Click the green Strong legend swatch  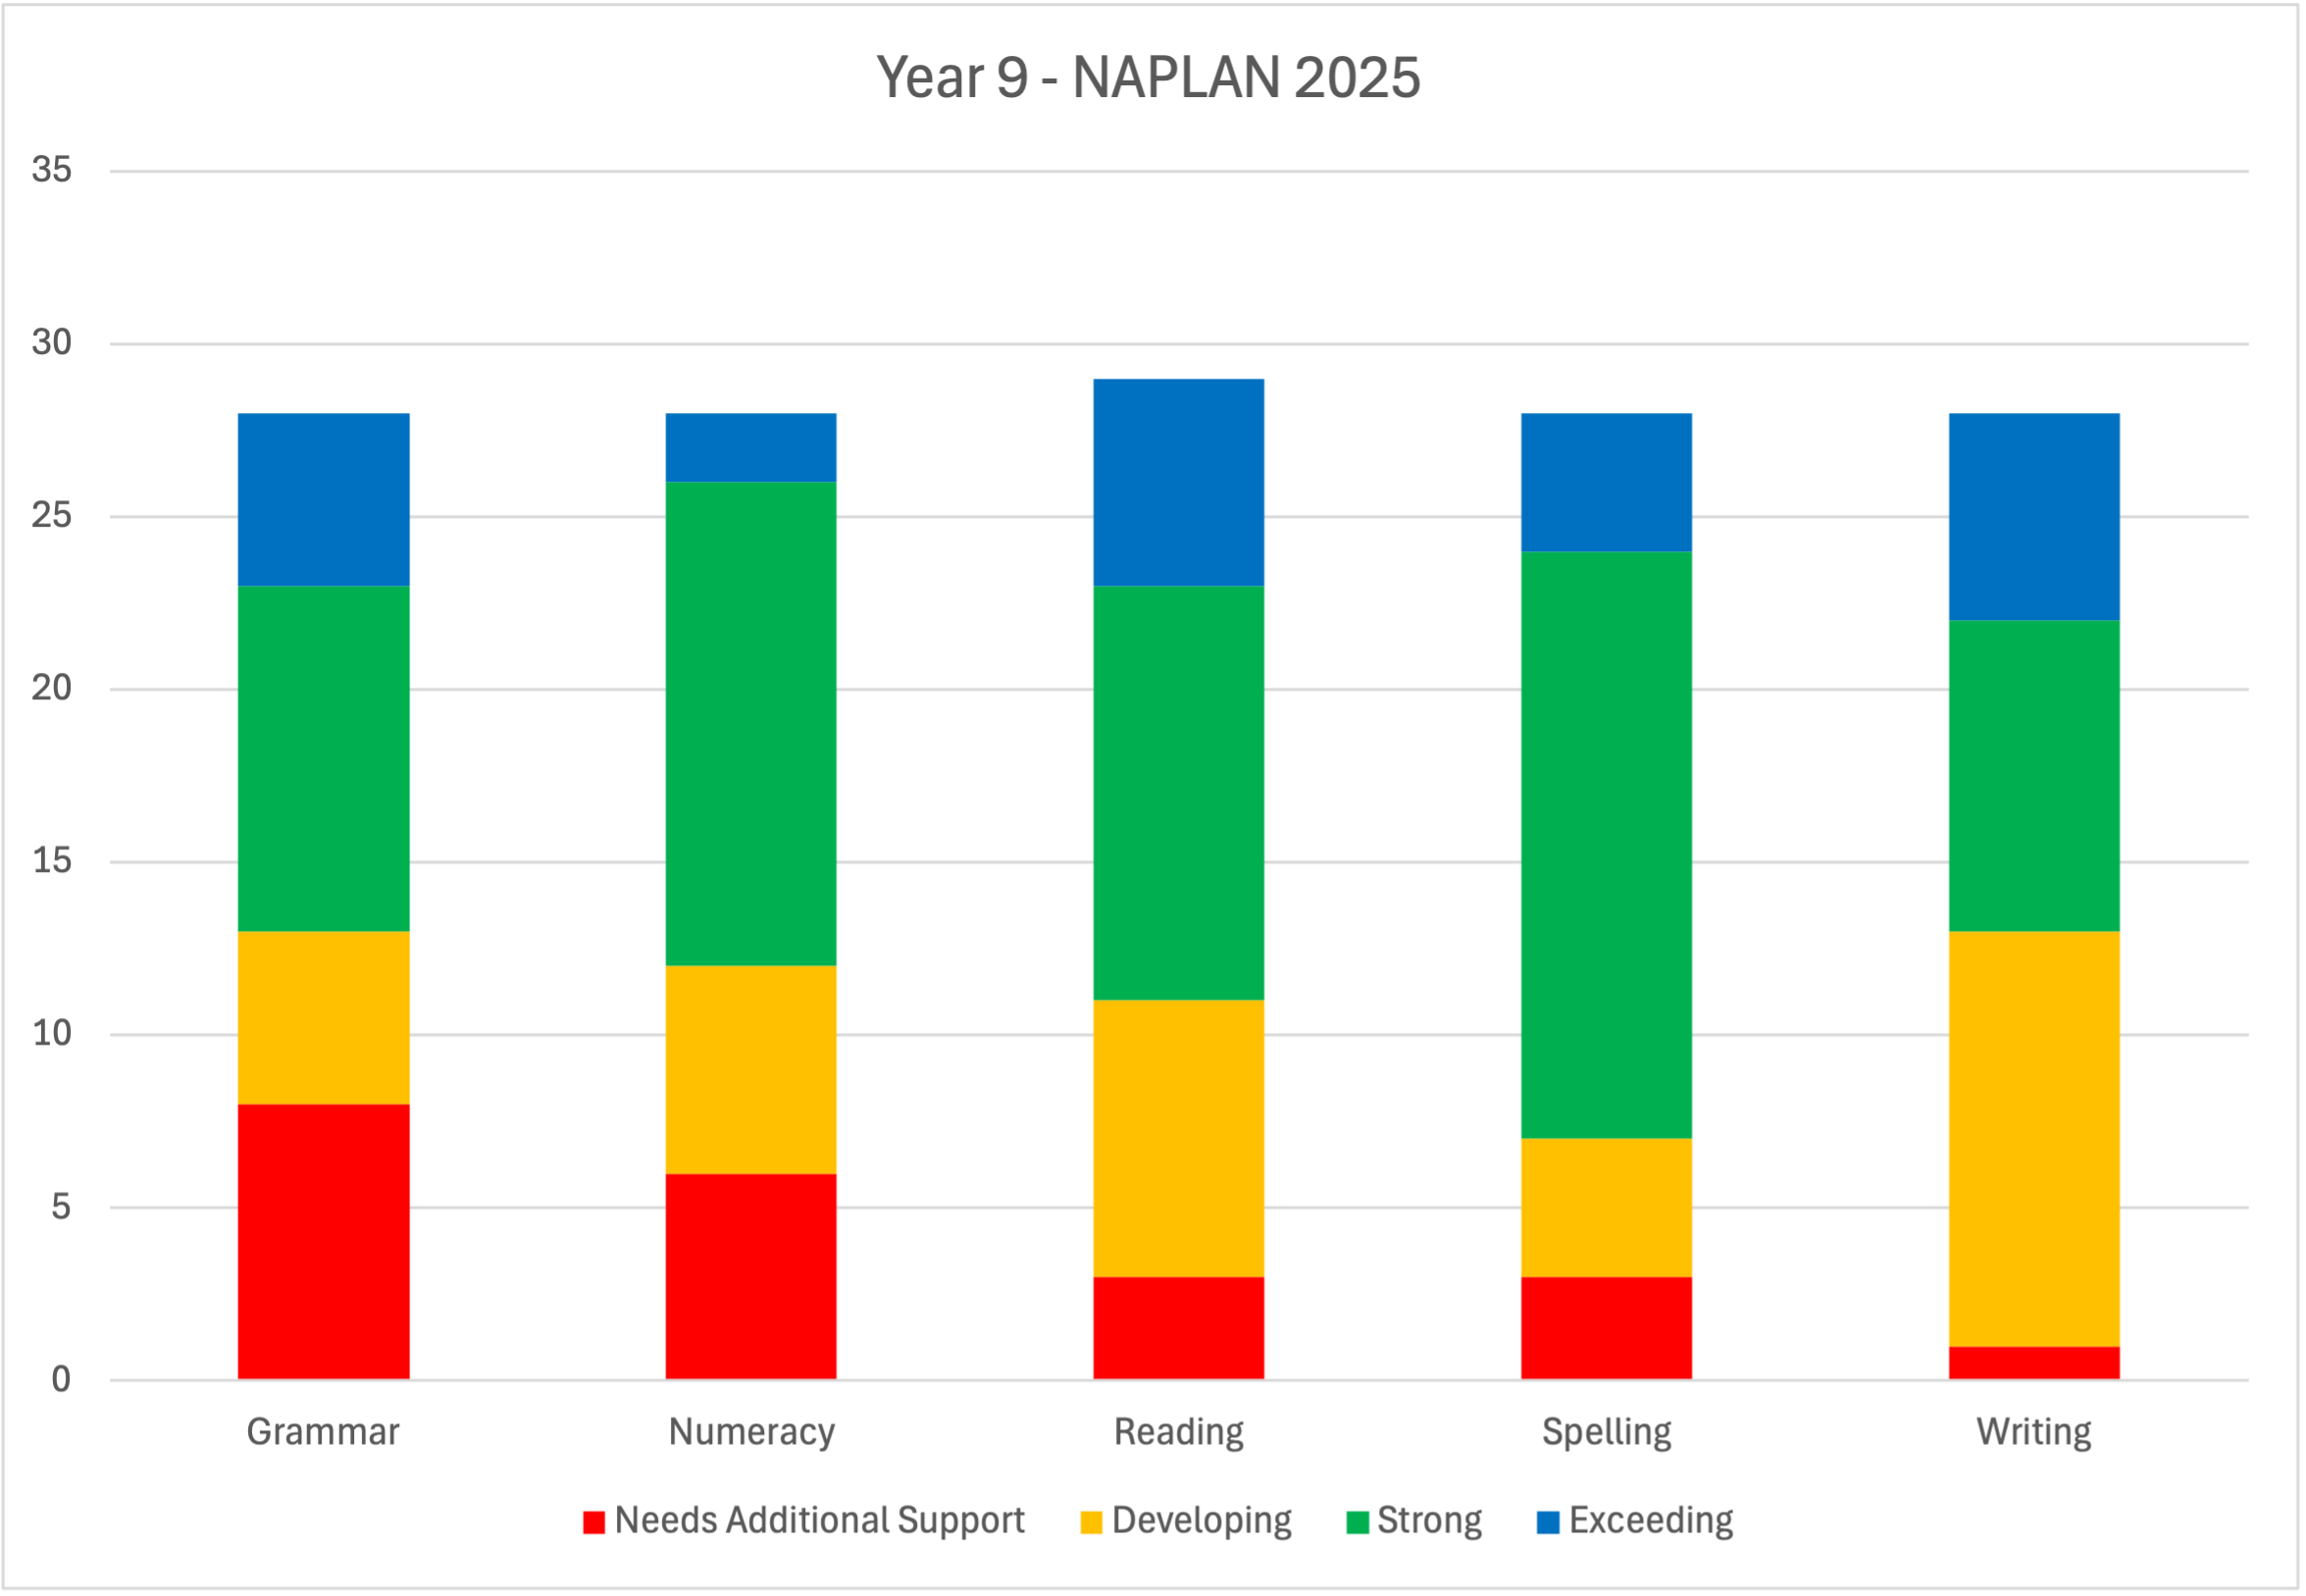pos(1357,1522)
